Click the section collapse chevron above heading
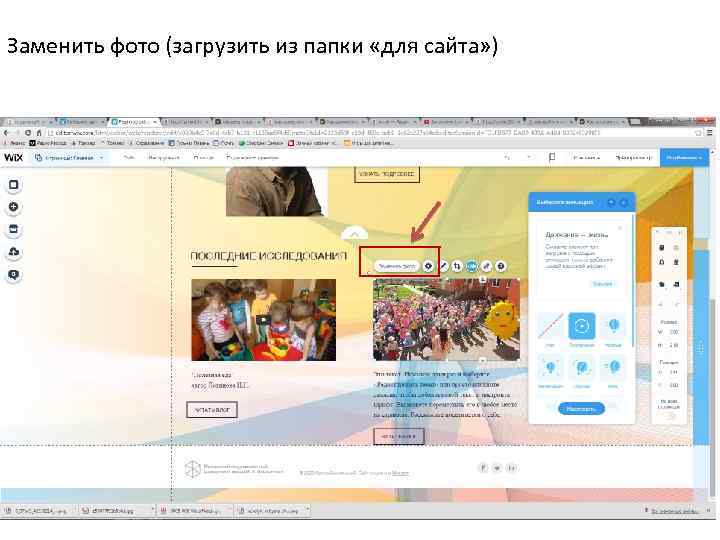The image size is (720, 540). coord(354,234)
